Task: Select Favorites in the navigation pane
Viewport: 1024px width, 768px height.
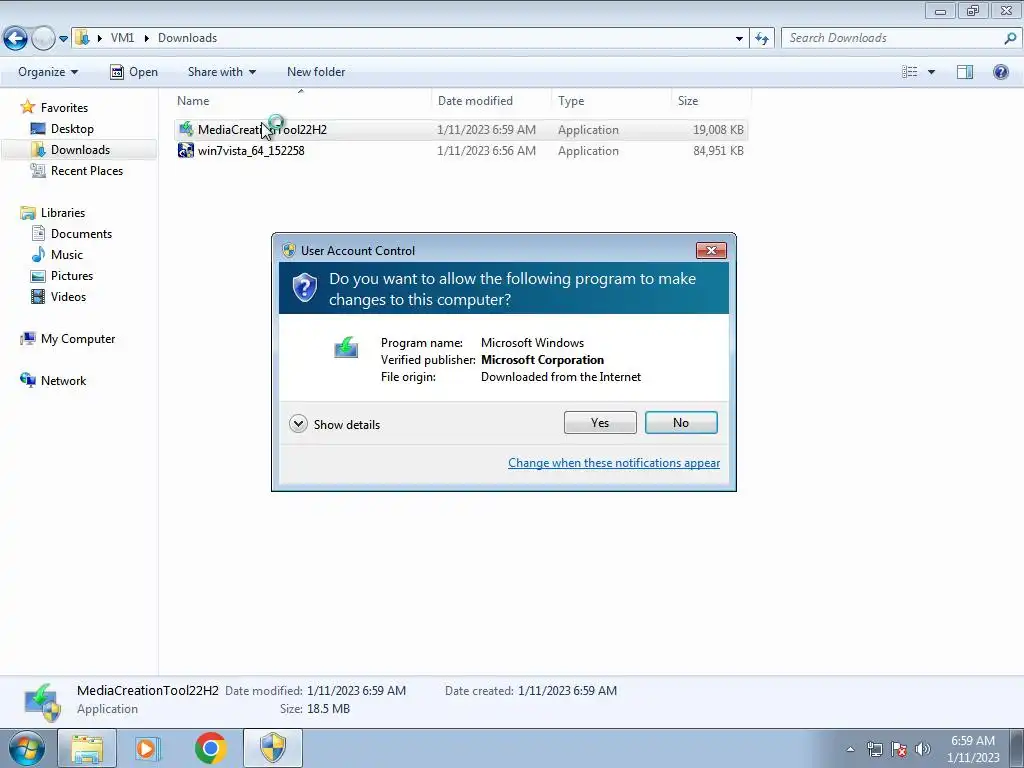Action: point(64,108)
